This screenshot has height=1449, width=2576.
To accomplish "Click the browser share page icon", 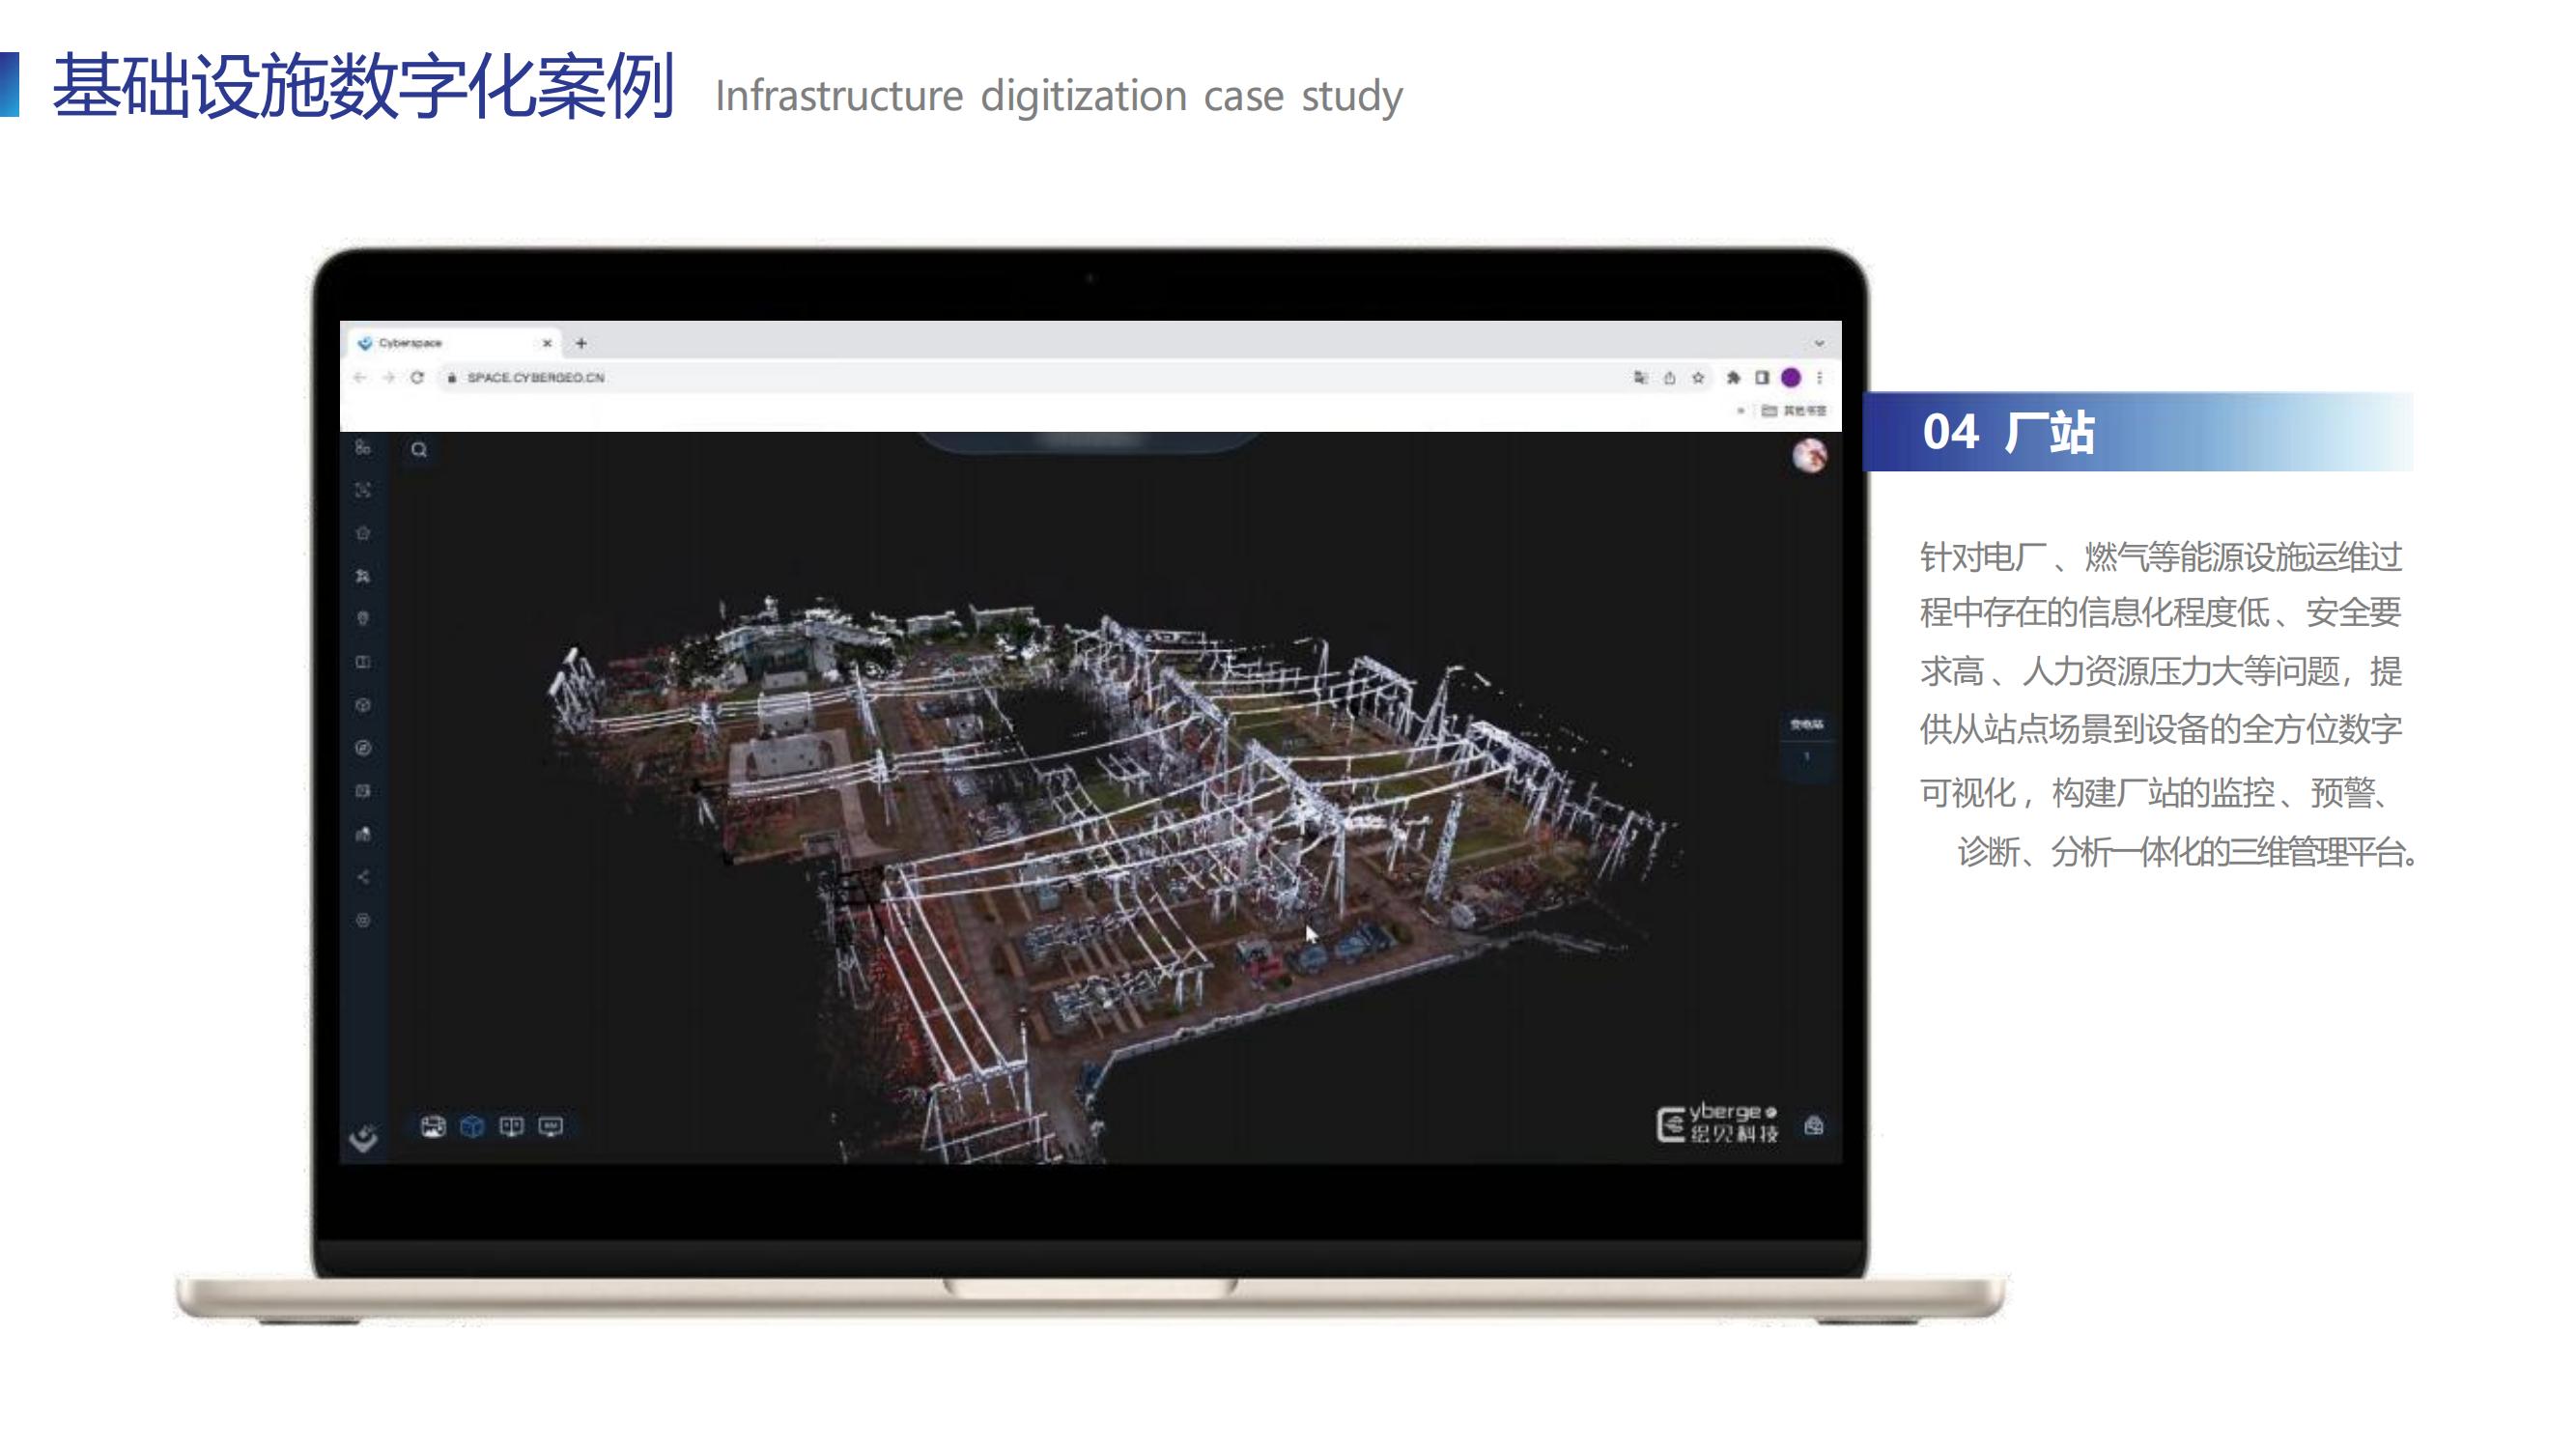I will (x=1669, y=377).
